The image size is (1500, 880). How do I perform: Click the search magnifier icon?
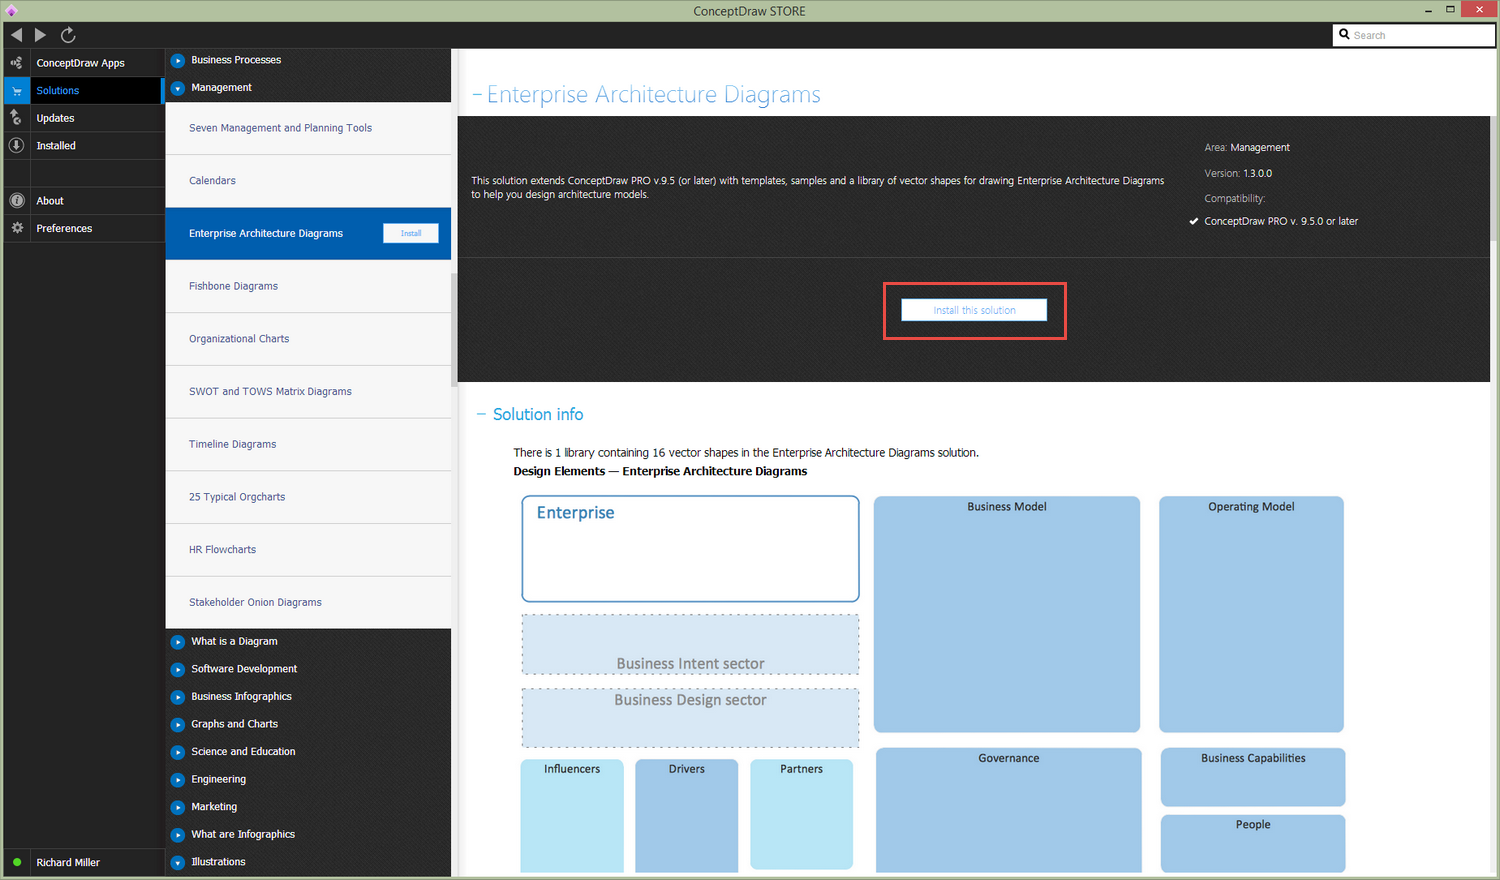pos(1344,34)
